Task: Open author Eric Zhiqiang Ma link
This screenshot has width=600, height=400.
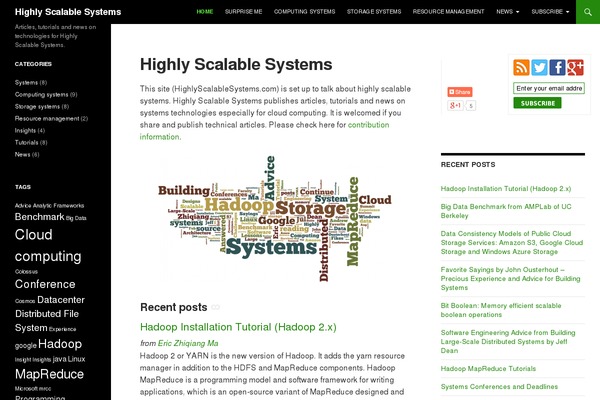Action: 188,343
